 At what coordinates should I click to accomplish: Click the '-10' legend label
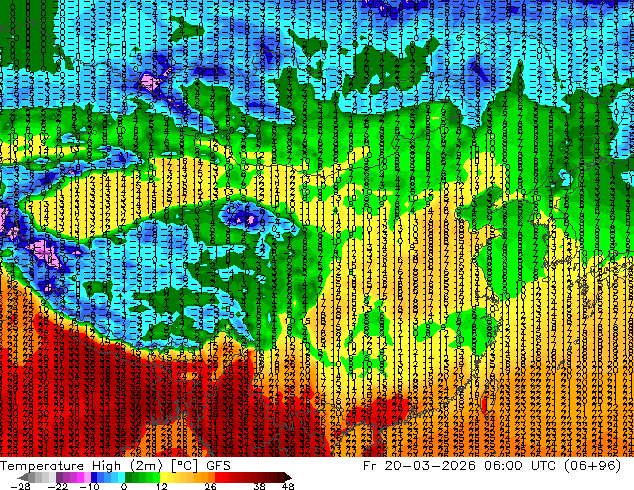pos(90,486)
